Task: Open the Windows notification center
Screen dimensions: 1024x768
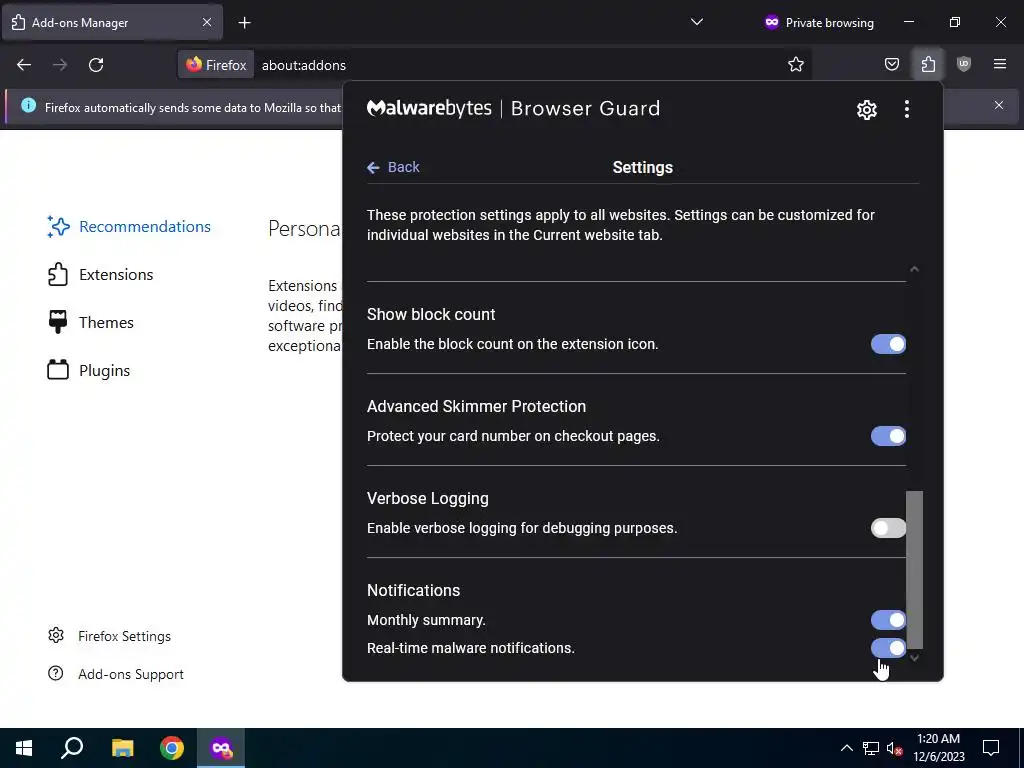Action: tap(991, 748)
